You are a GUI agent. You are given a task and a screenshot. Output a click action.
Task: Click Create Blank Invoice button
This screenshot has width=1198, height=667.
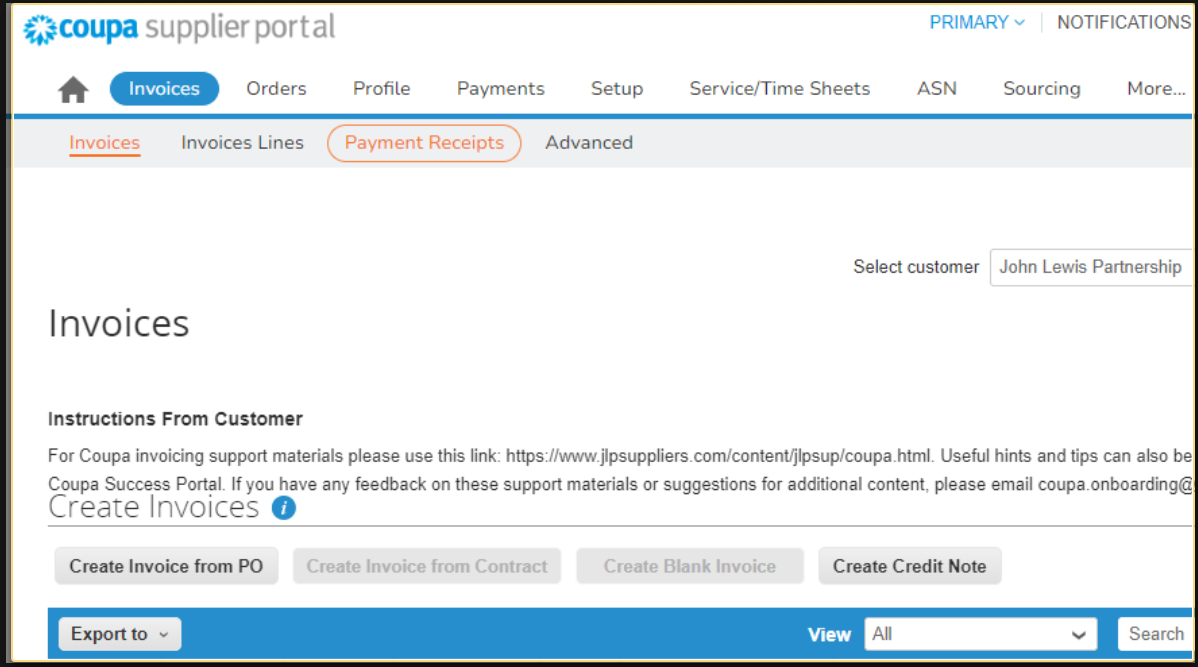(690, 566)
